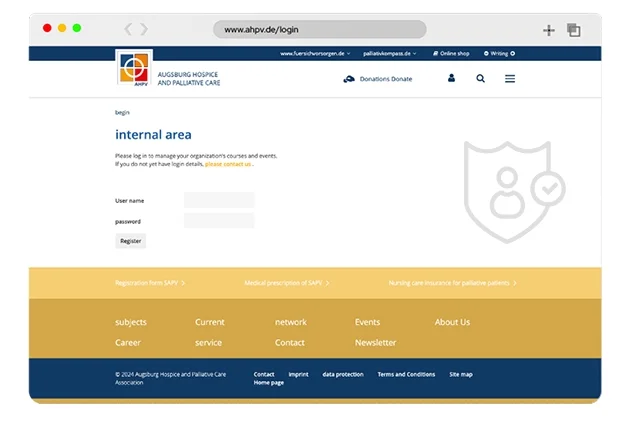Viewport: 628px width, 429px height.
Task: Show tab overview icon in browser
Action: click(x=574, y=30)
